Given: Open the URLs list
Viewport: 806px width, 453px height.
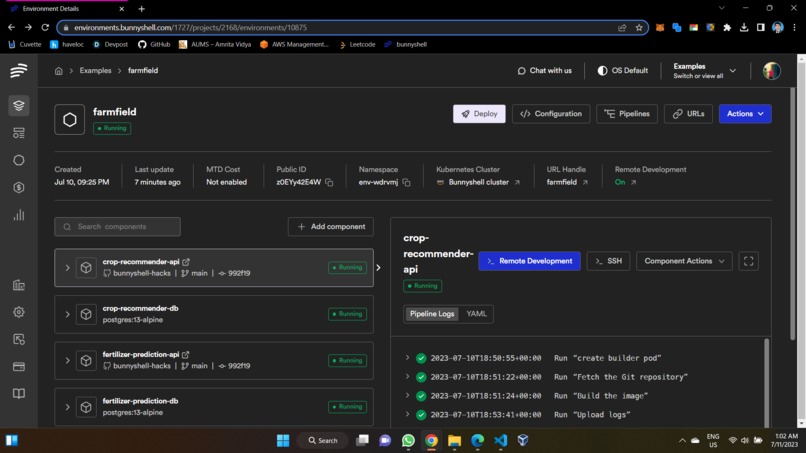Looking at the screenshot, I should click(688, 114).
